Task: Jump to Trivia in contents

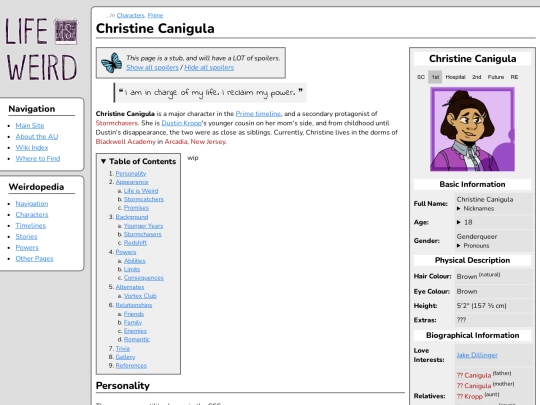Action: tap(123, 349)
